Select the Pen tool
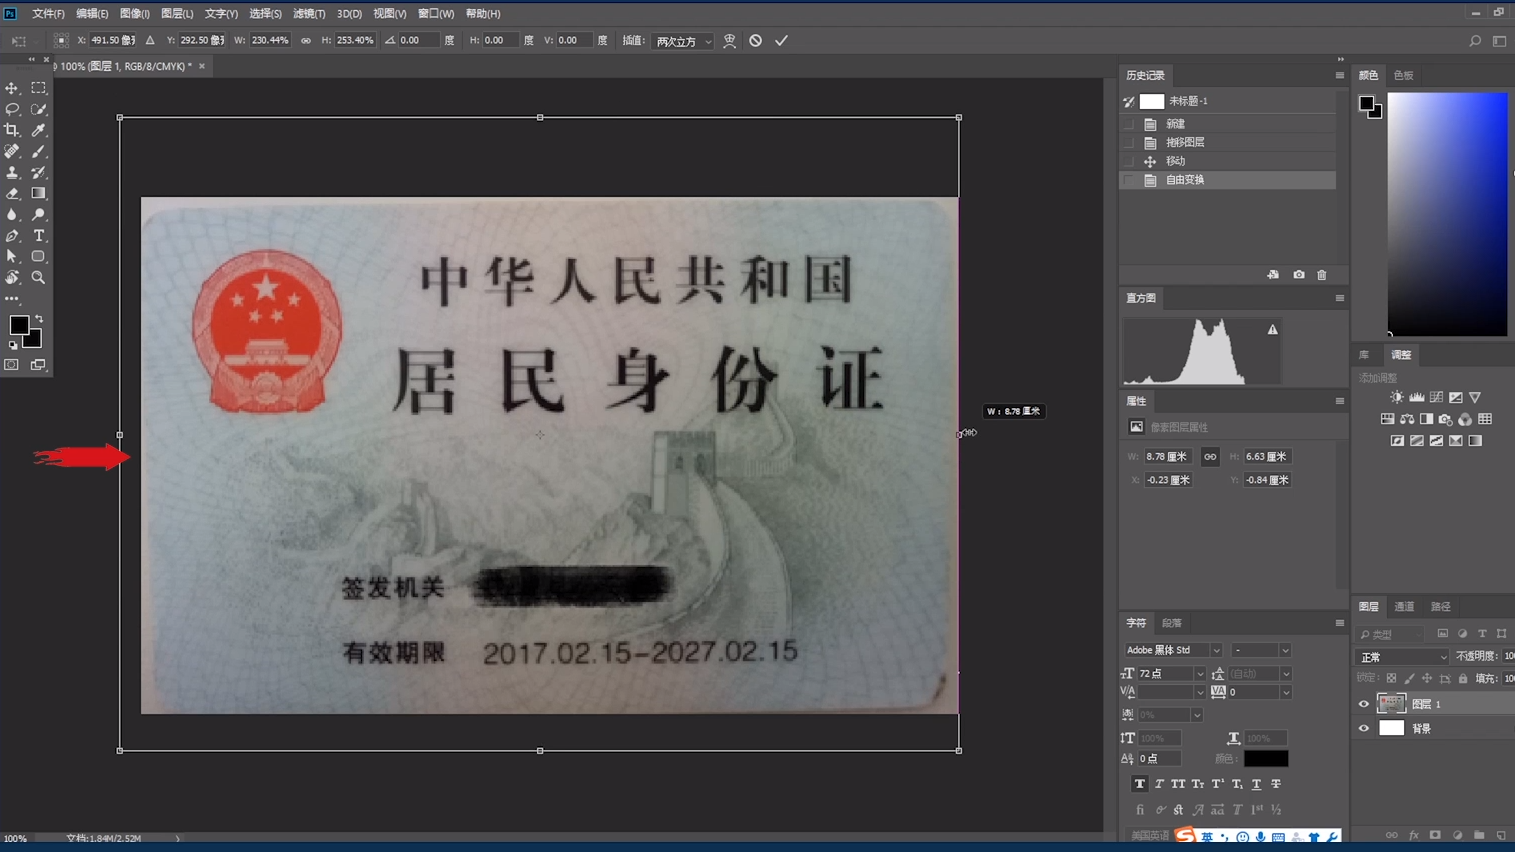 (12, 236)
